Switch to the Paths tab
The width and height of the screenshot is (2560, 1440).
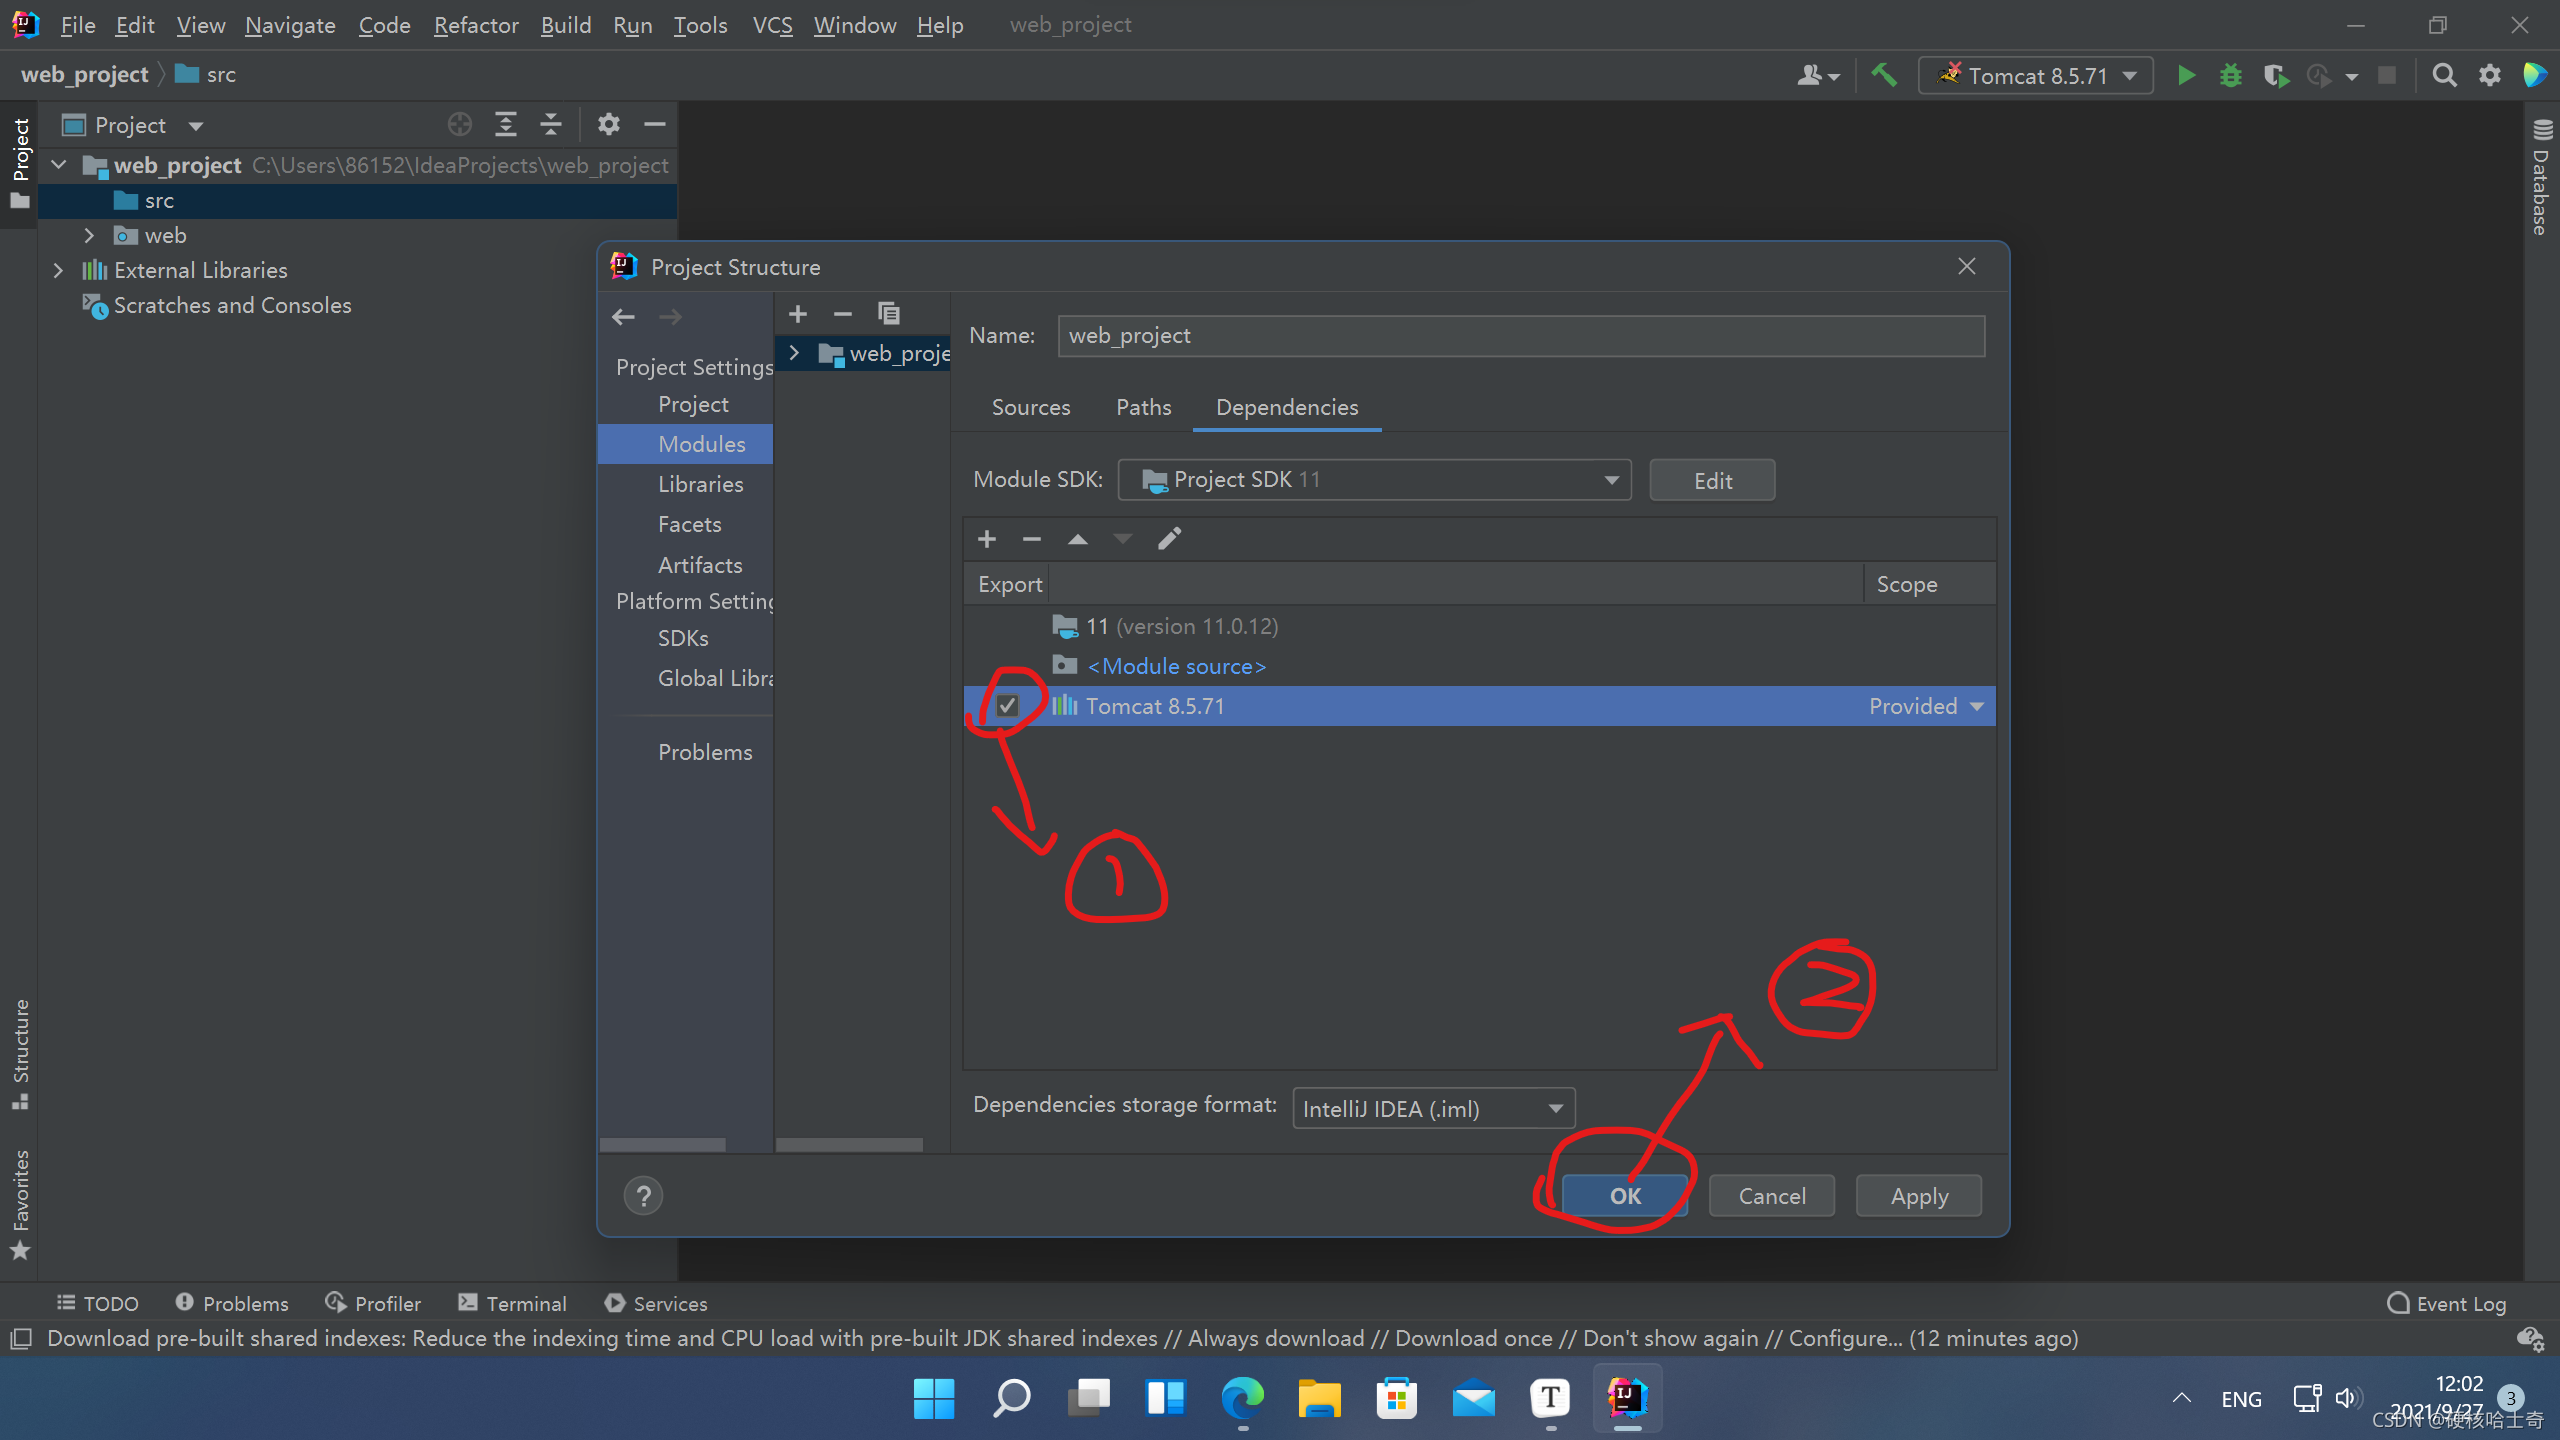point(1143,407)
